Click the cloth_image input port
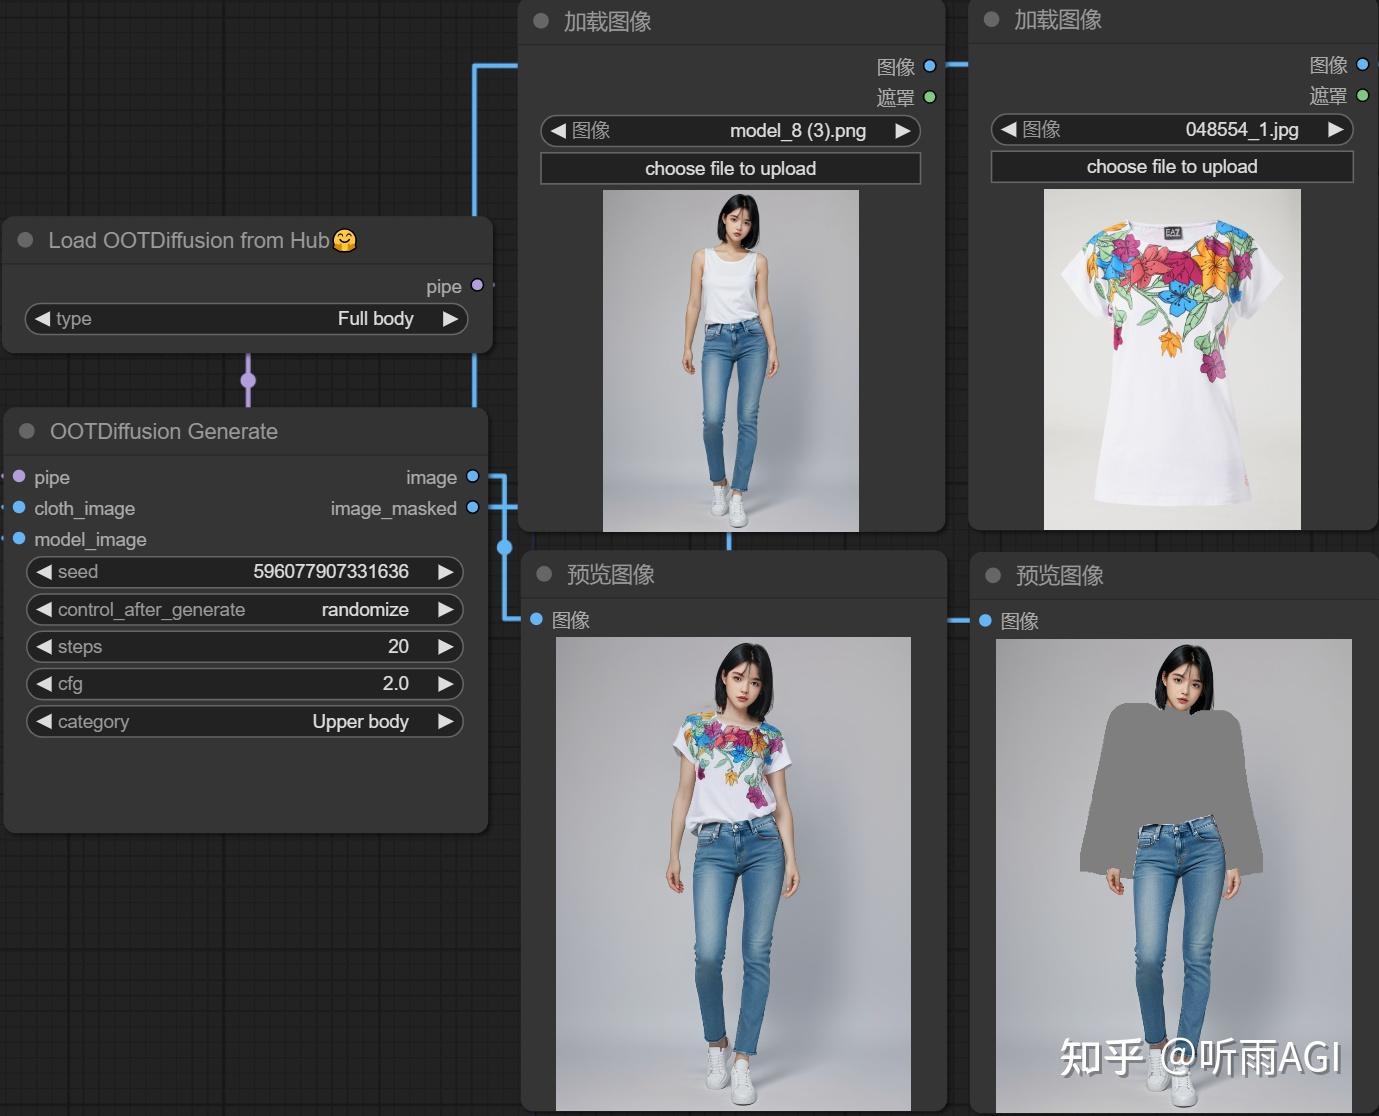The image size is (1379, 1116). coord(19,508)
